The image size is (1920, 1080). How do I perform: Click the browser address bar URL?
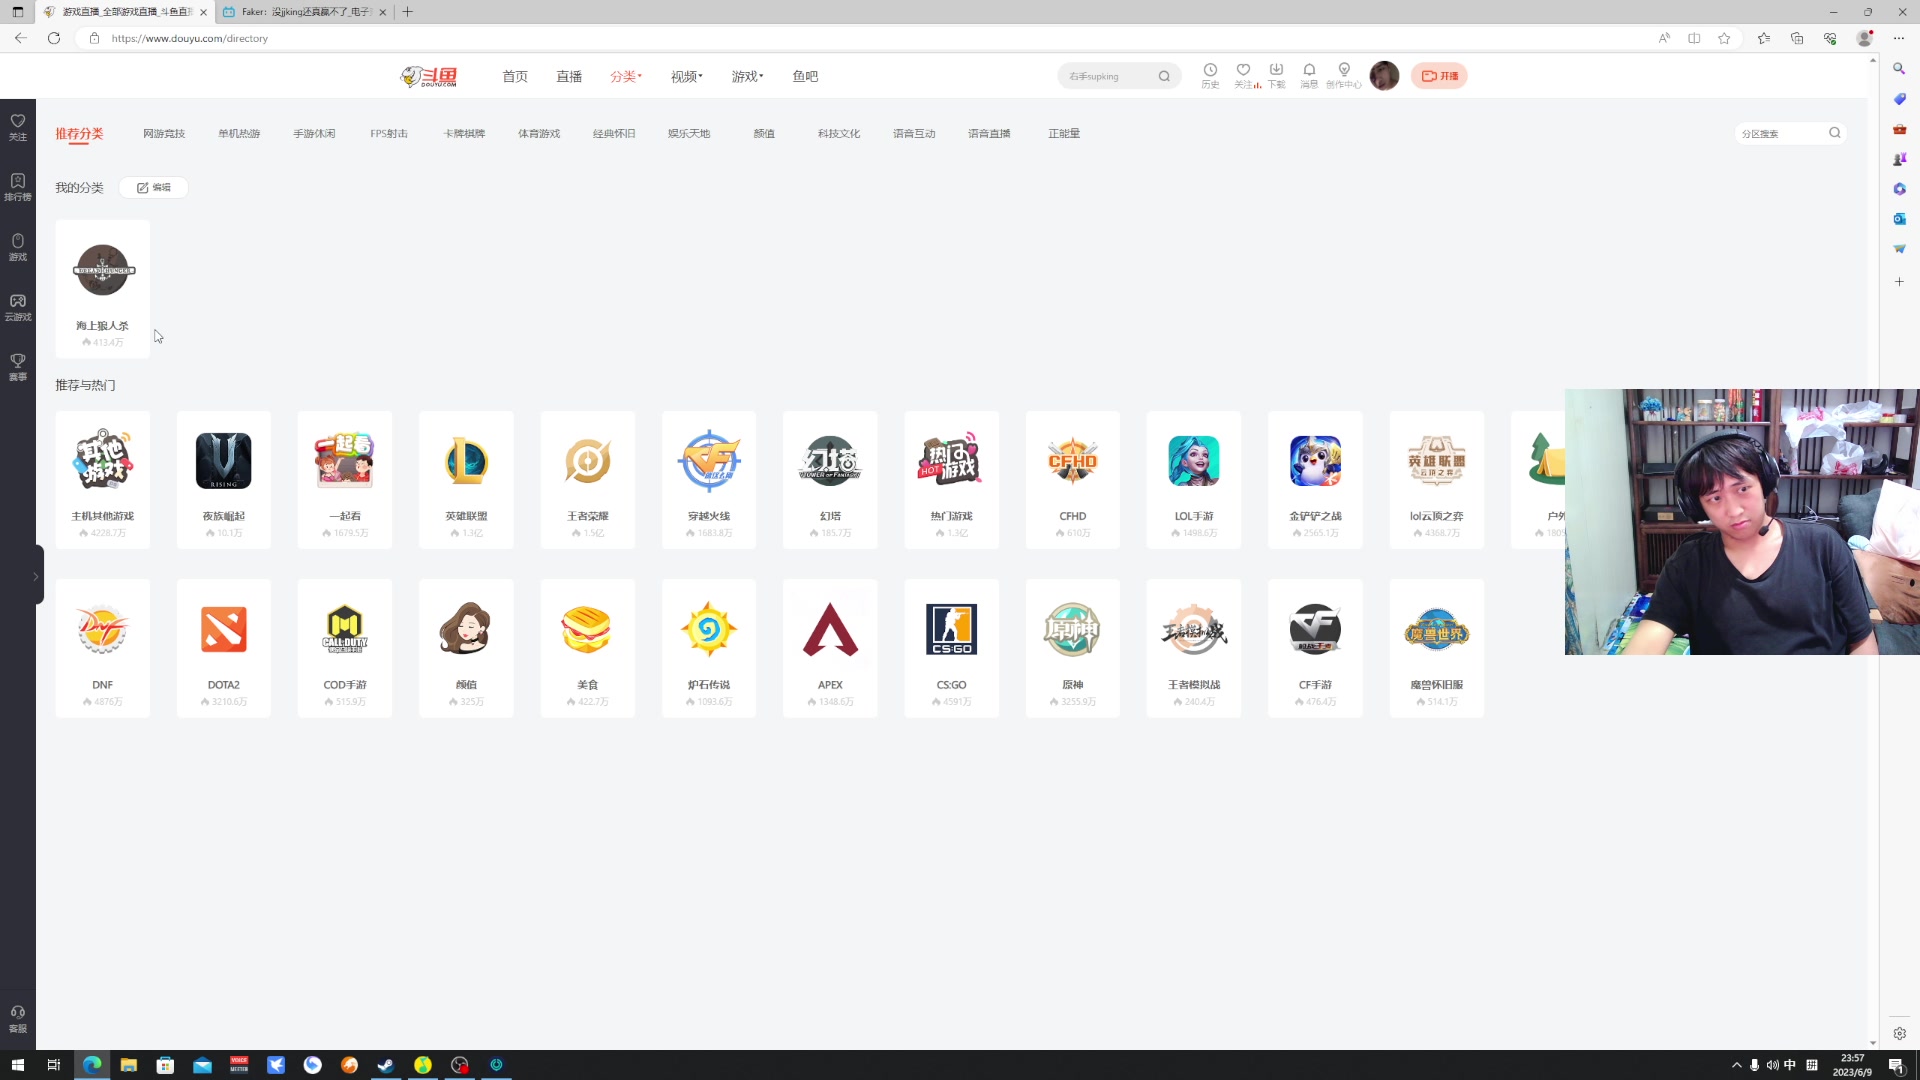[x=190, y=38]
